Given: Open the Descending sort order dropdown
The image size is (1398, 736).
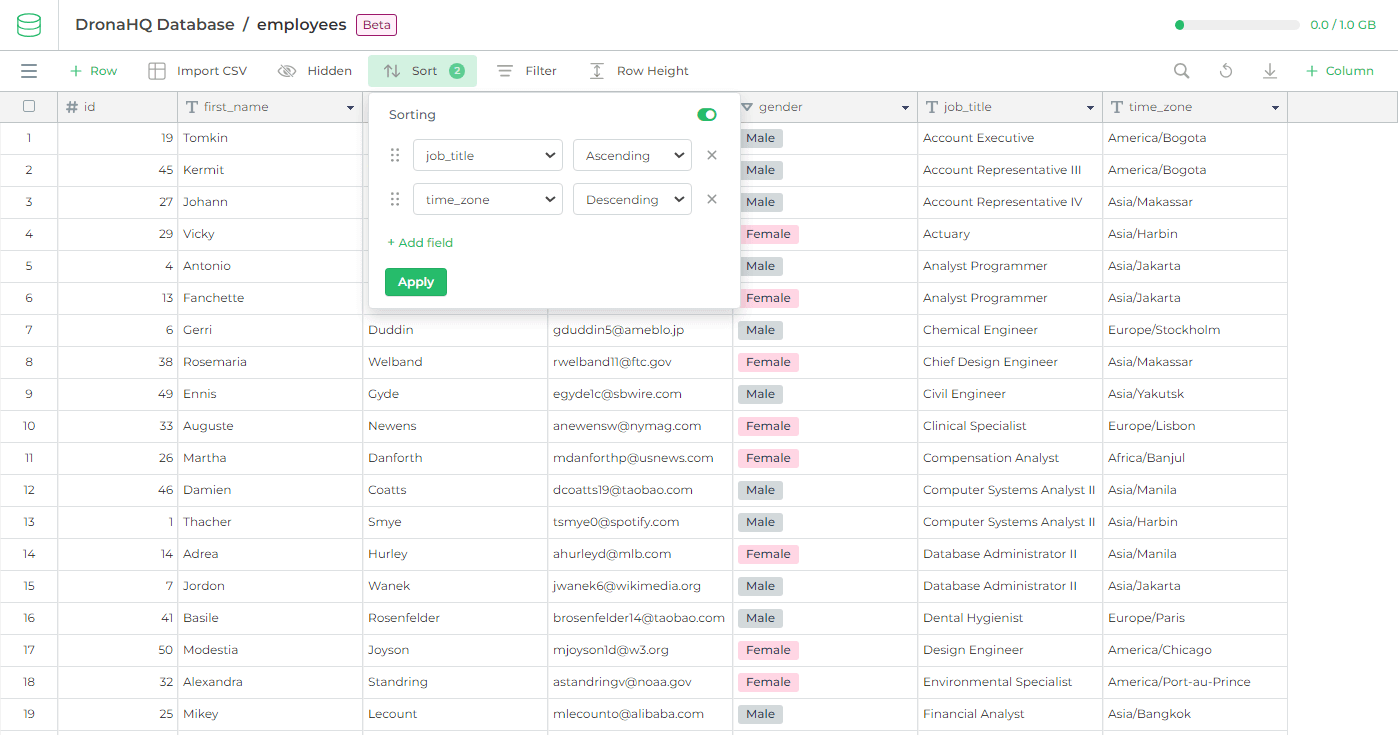Looking at the screenshot, I should 632,199.
